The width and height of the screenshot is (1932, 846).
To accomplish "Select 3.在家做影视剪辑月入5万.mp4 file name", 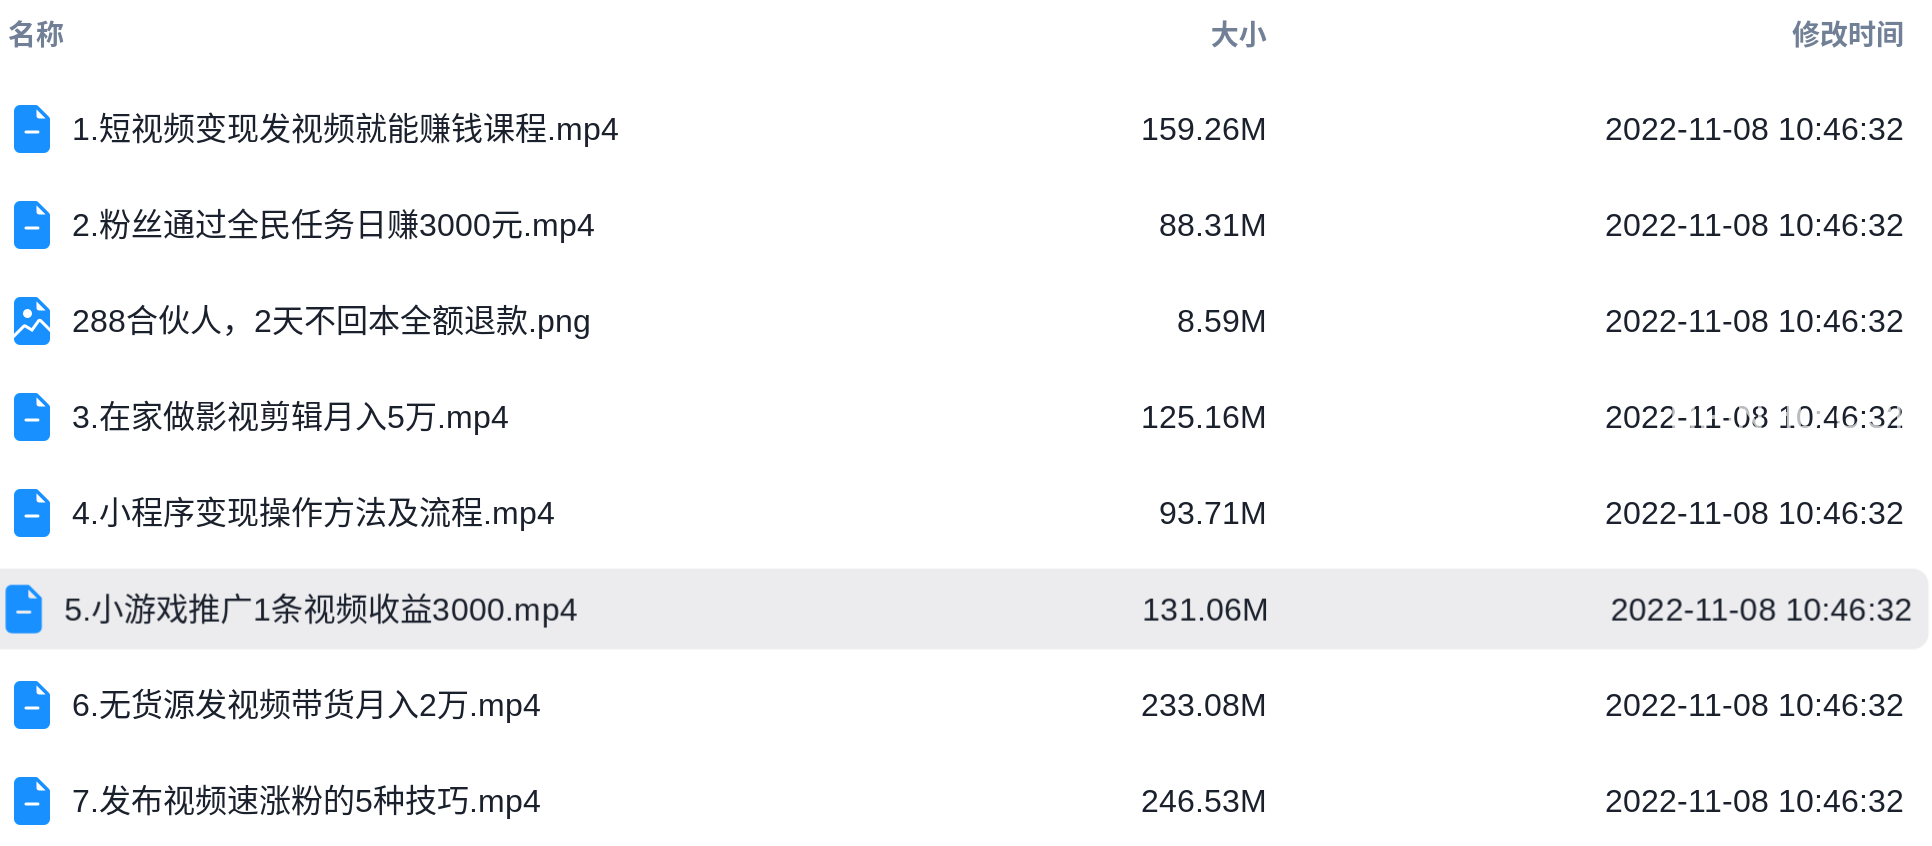I will coord(290,417).
